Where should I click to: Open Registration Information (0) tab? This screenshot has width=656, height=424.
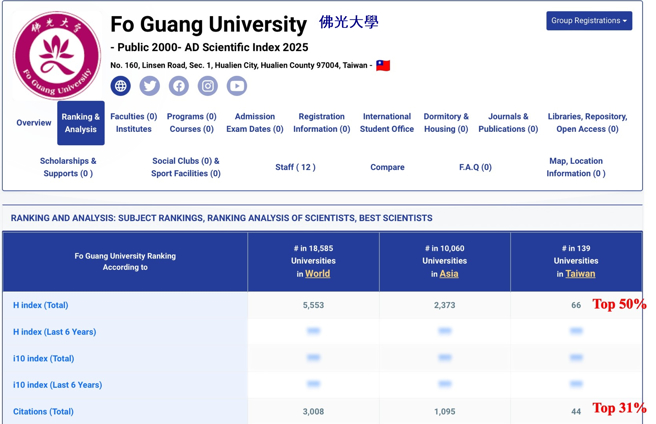[x=322, y=123]
